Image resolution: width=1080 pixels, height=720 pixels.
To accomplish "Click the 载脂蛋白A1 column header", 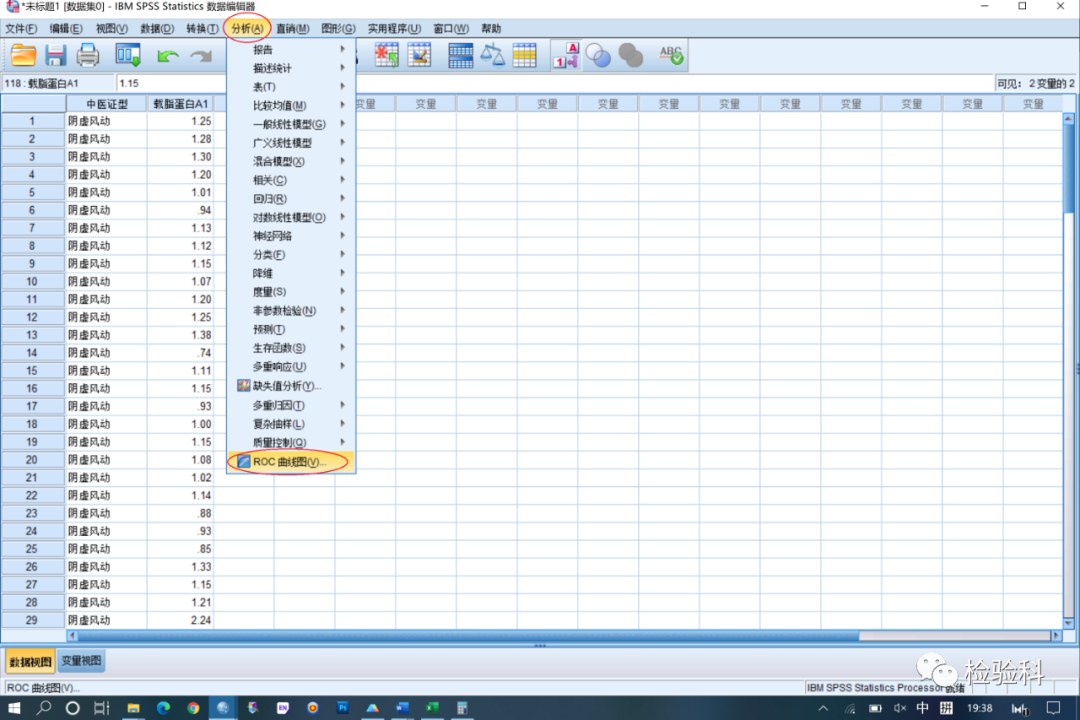I will pos(180,104).
